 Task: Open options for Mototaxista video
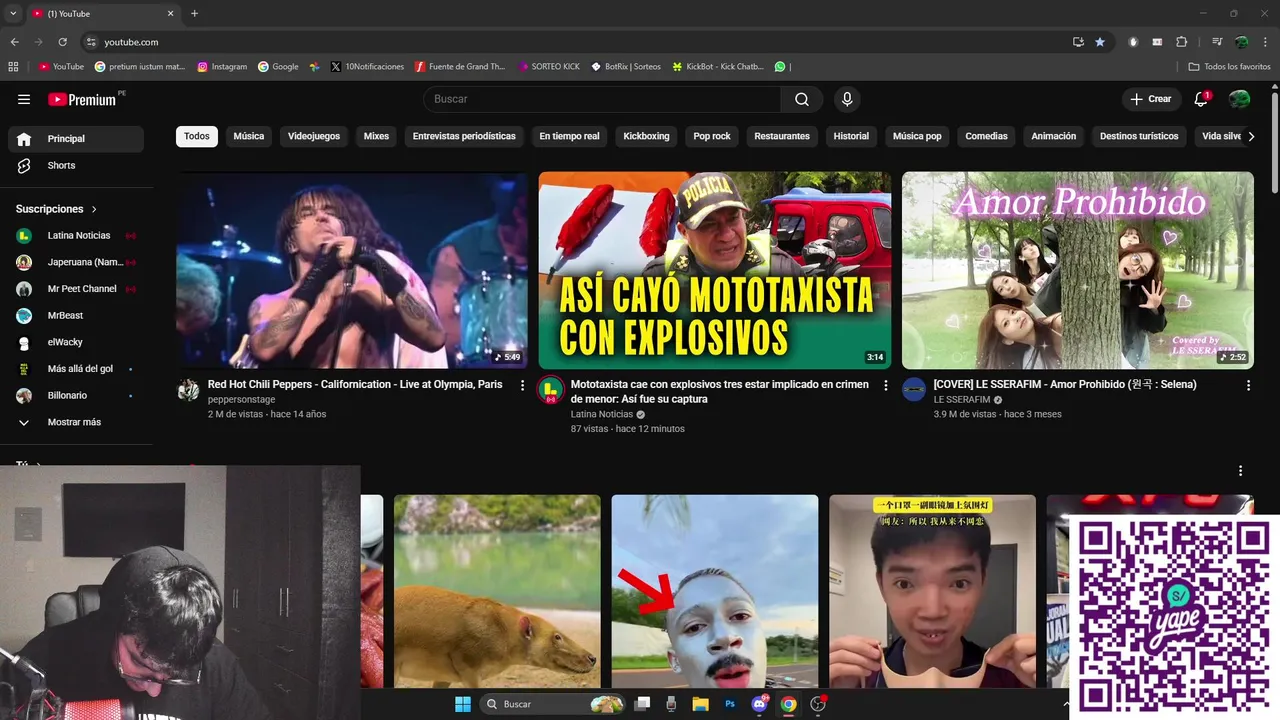coord(885,385)
